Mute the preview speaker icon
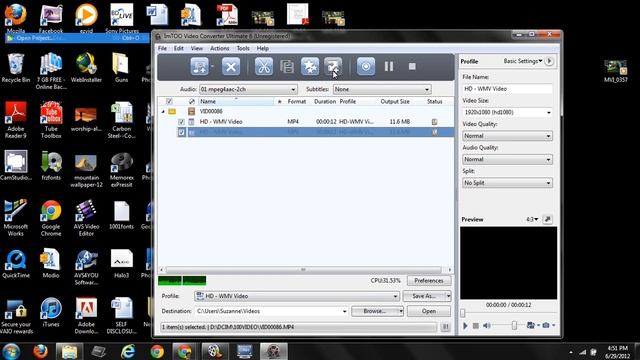640x360 pixels. 487,326
